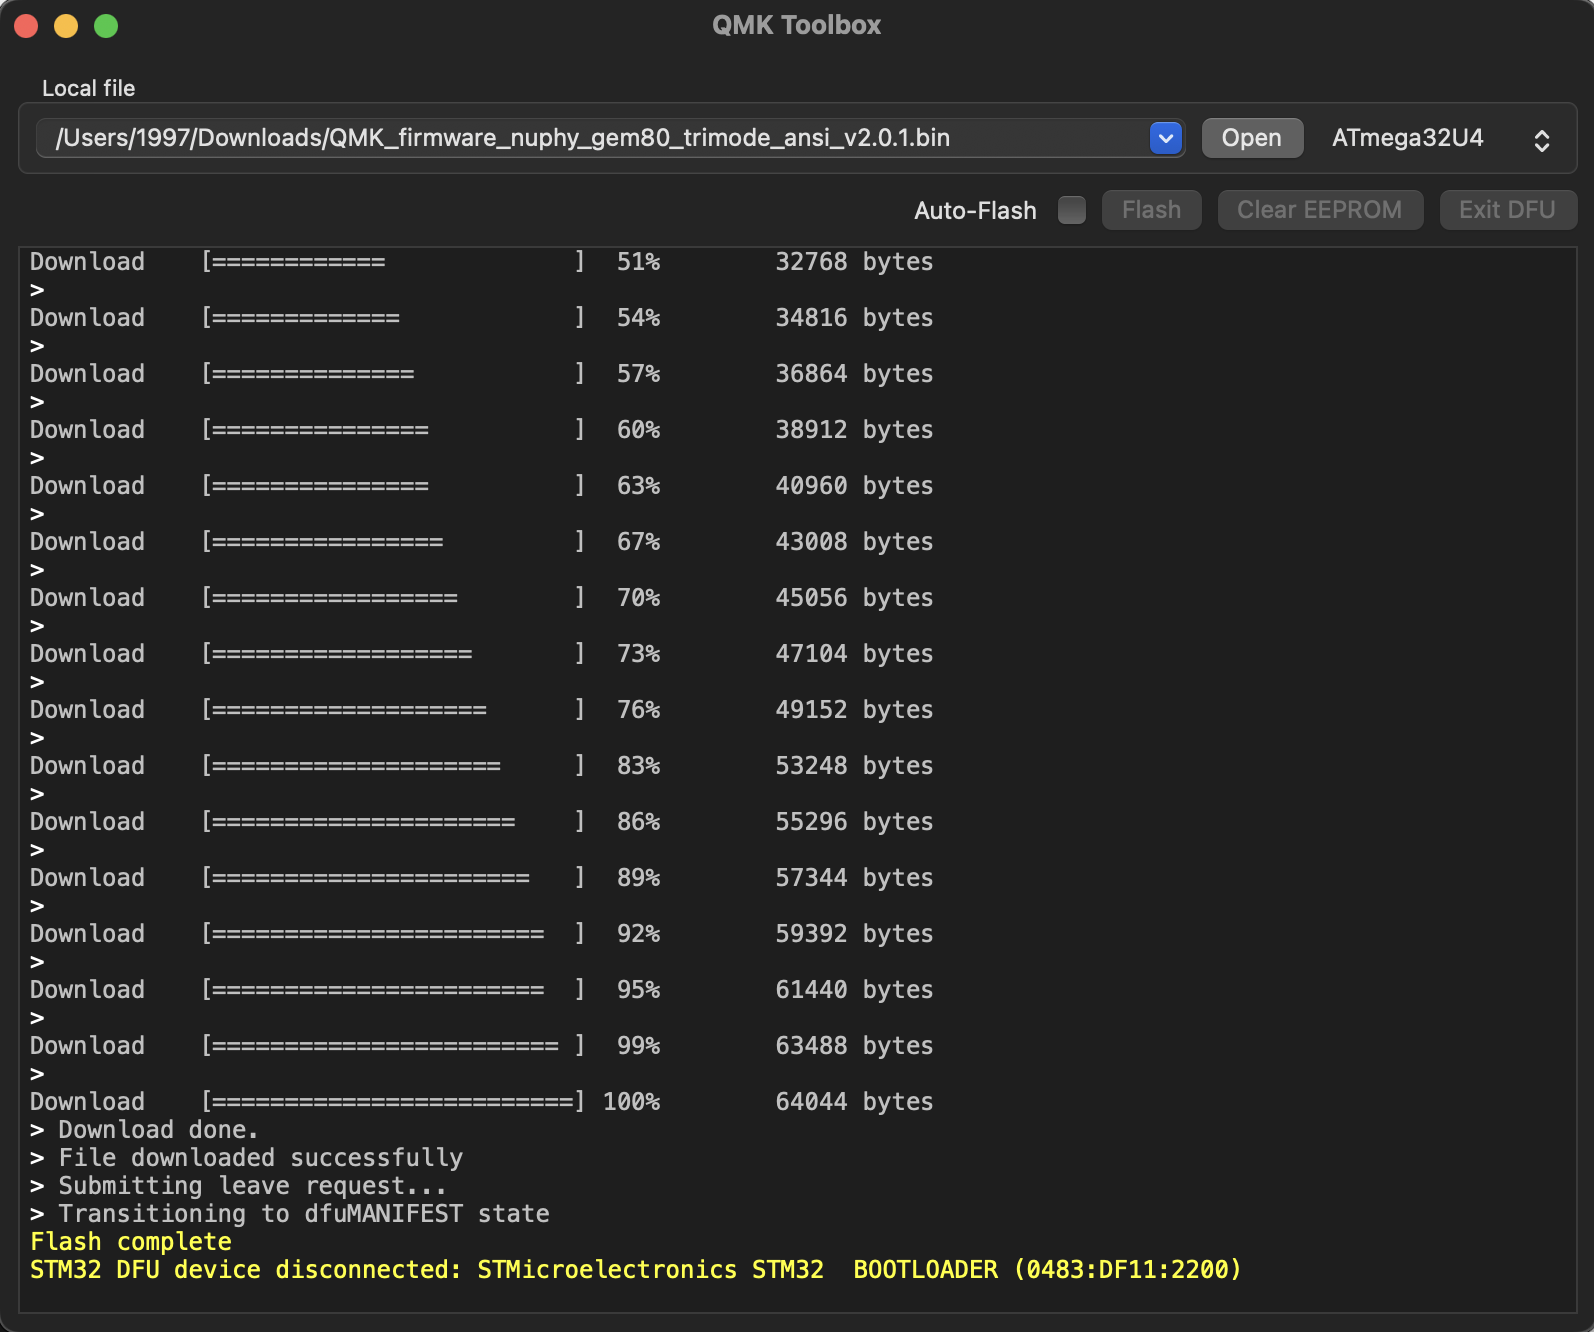Click the 'Local file' label
Viewport: 1594px width, 1332px height.
[x=89, y=88]
